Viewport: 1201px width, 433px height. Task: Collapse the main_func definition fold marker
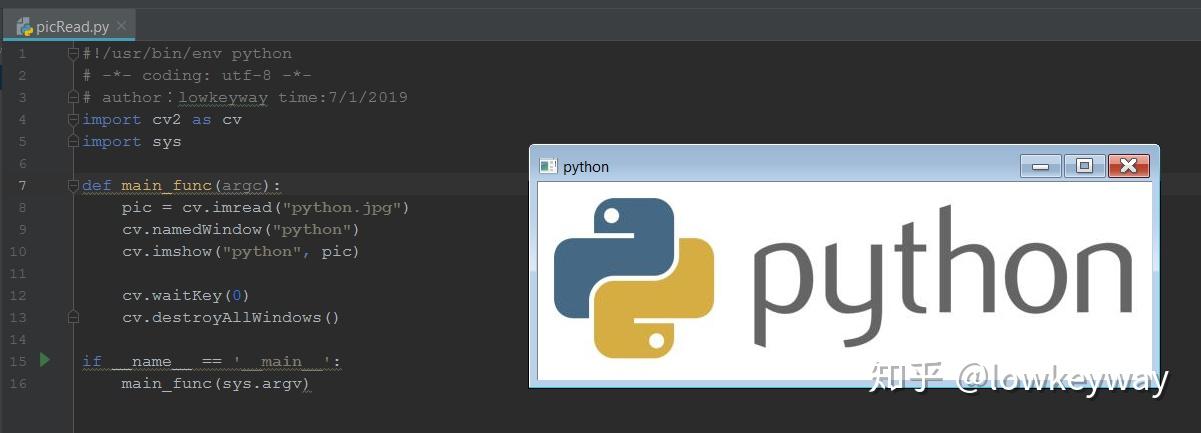point(73,186)
